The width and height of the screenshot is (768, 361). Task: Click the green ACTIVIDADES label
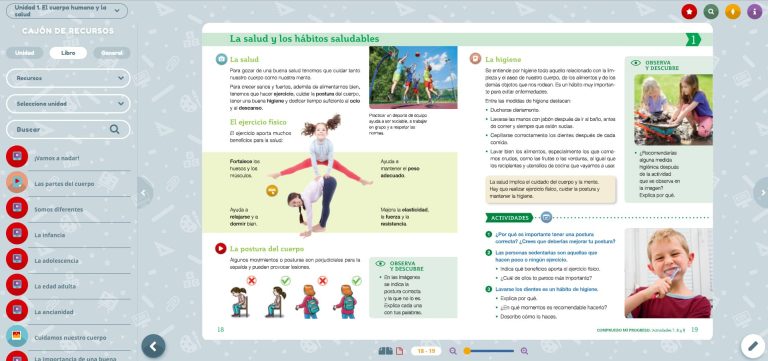(x=509, y=217)
